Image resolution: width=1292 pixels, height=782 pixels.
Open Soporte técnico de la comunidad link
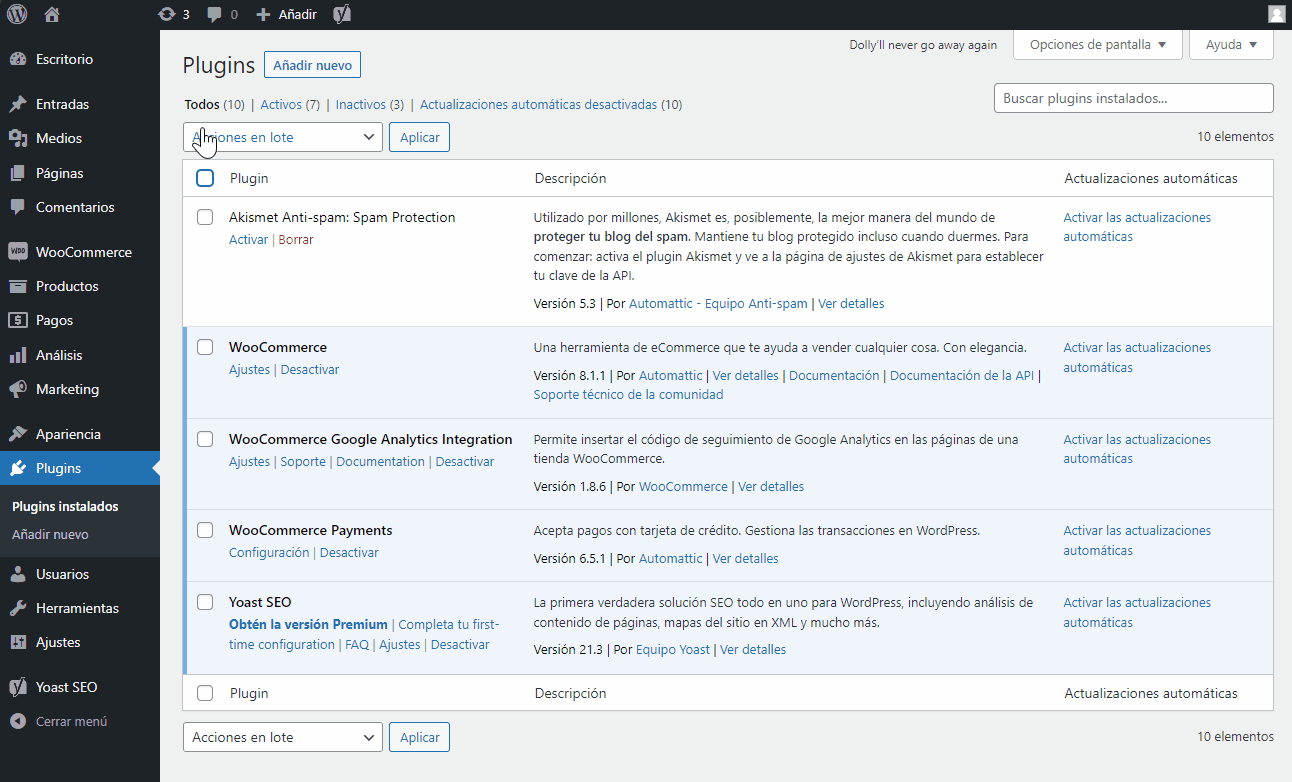point(628,394)
